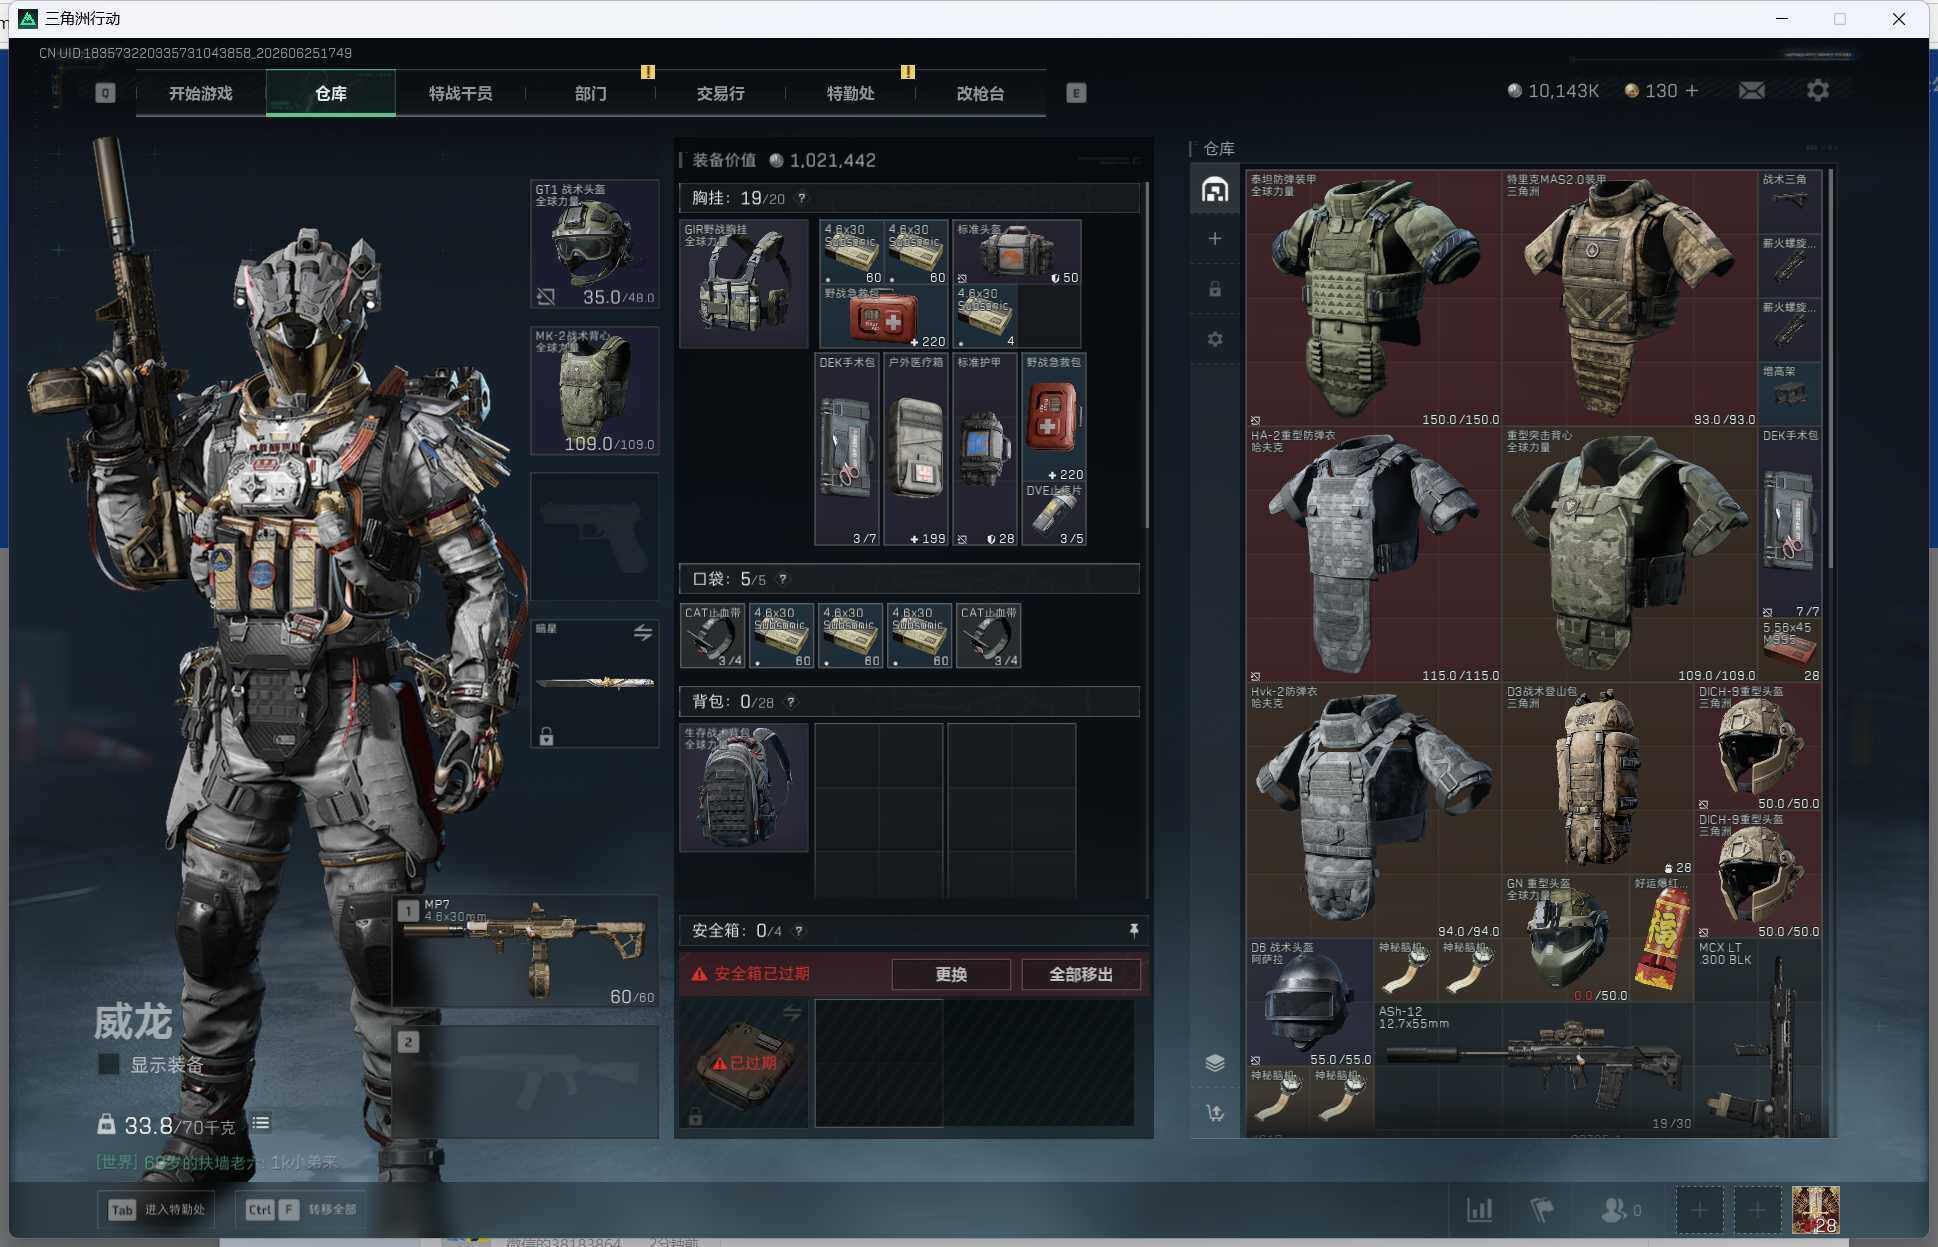This screenshot has width=1938, height=1247.
Task: Click the lock icon on the melee slot
Action: click(x=546, y=737)
